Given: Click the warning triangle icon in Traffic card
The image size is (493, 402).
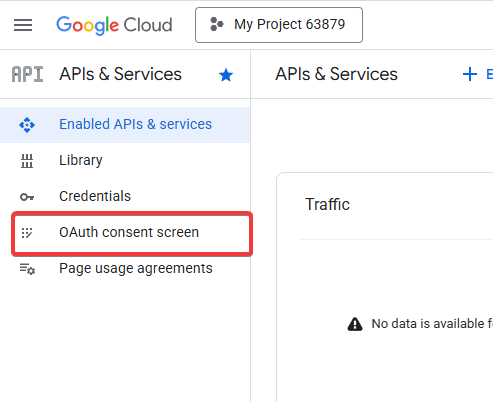Looking at the screenshot, I should [355, 324].
